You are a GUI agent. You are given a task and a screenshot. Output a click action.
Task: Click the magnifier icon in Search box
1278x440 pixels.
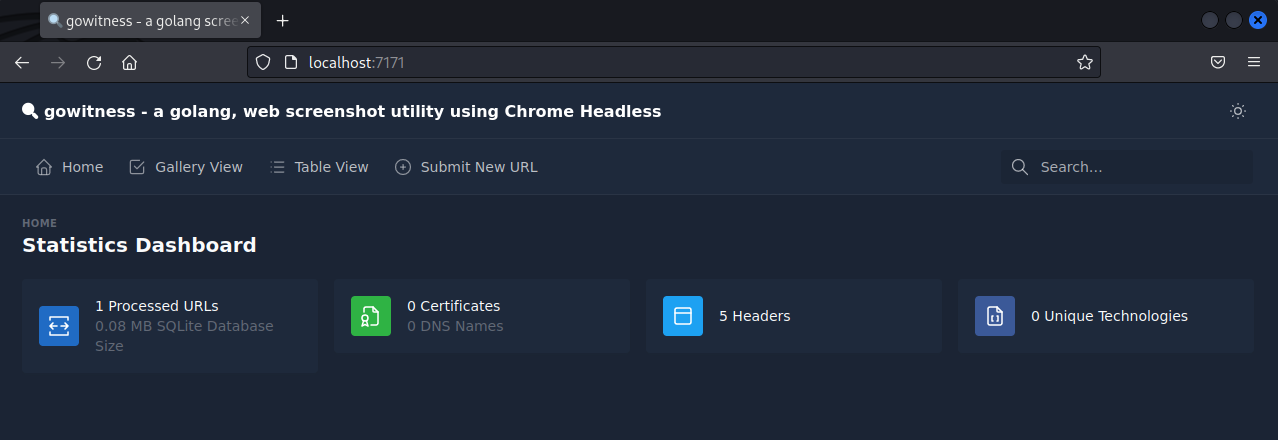(1020, 167)
